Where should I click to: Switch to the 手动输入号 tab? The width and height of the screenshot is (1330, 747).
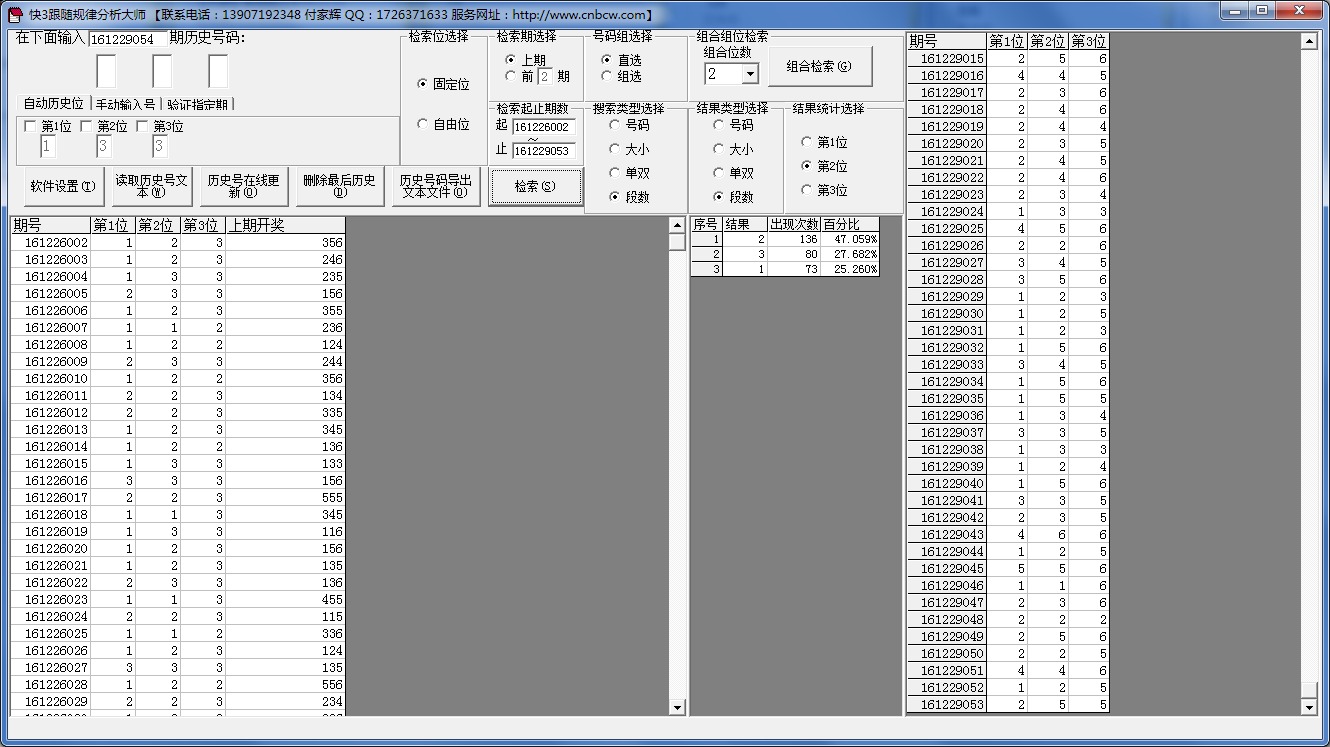click(125, 104)
